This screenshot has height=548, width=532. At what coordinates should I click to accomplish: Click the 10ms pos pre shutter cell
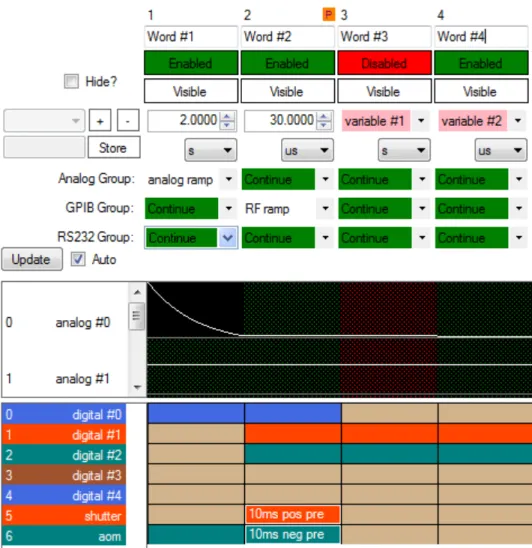point(293,514)
